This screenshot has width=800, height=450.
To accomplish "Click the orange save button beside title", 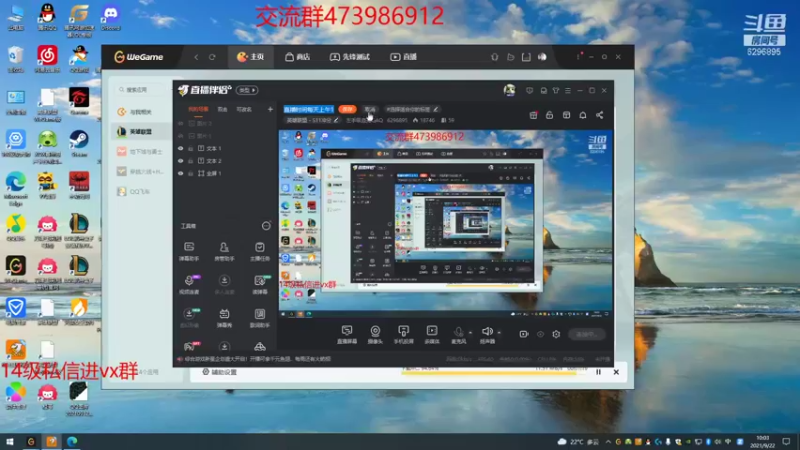I will (x=347, y=109).
